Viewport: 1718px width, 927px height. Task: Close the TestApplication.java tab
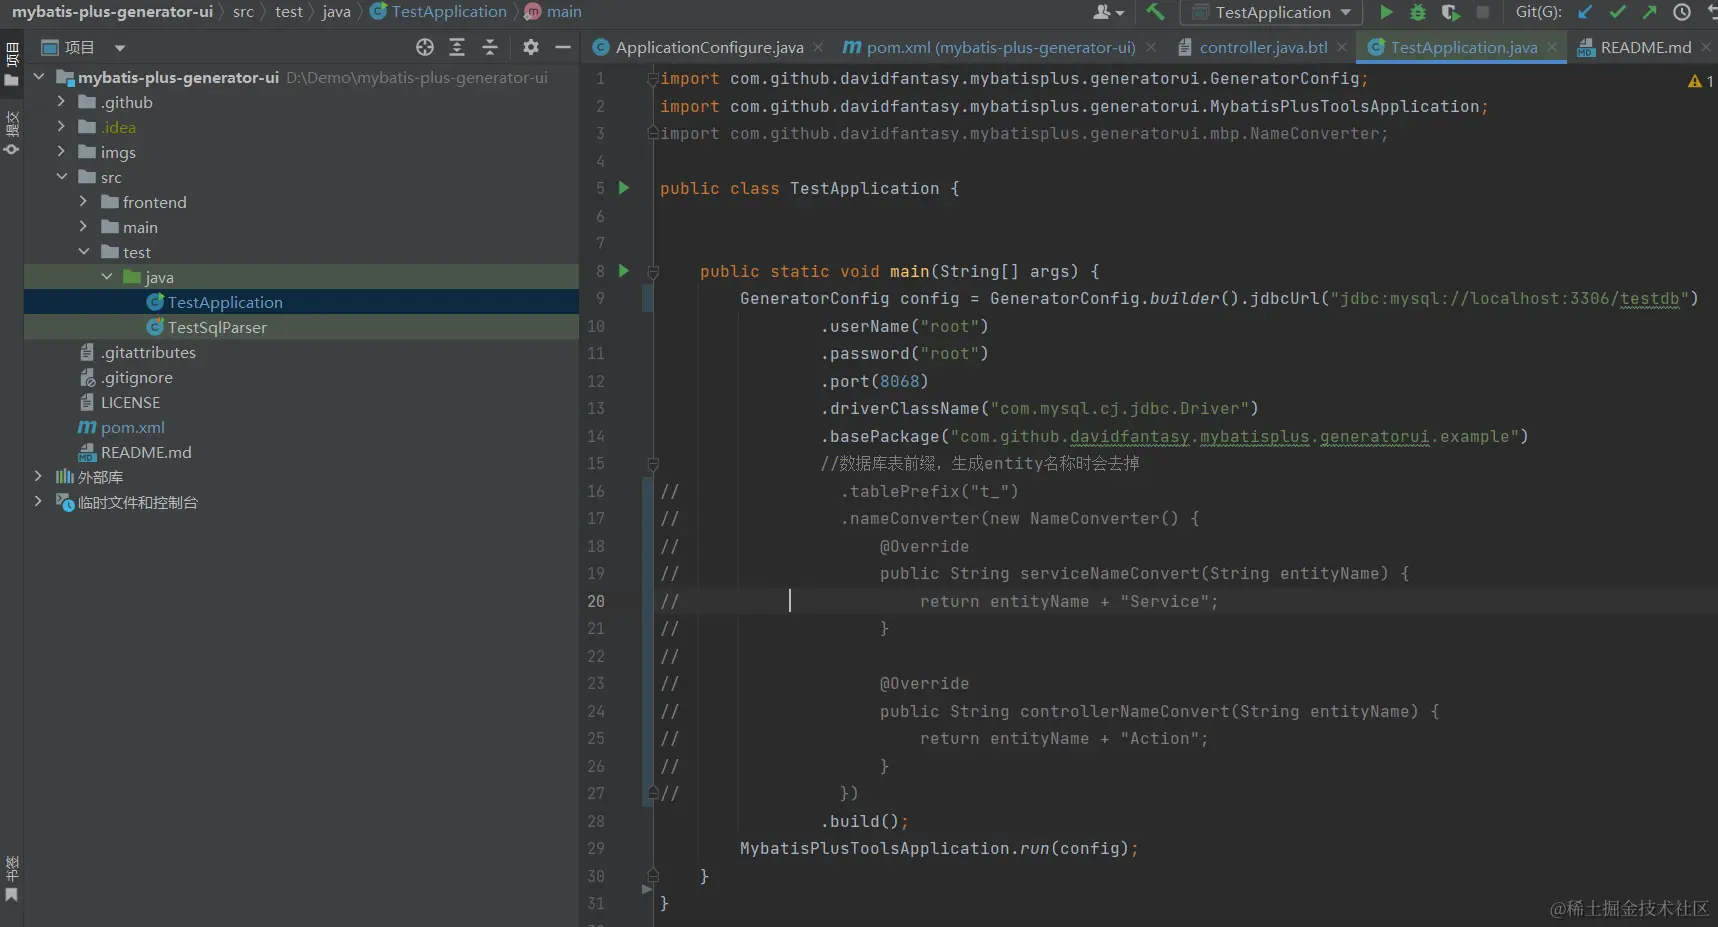(x=1552, y=47)
